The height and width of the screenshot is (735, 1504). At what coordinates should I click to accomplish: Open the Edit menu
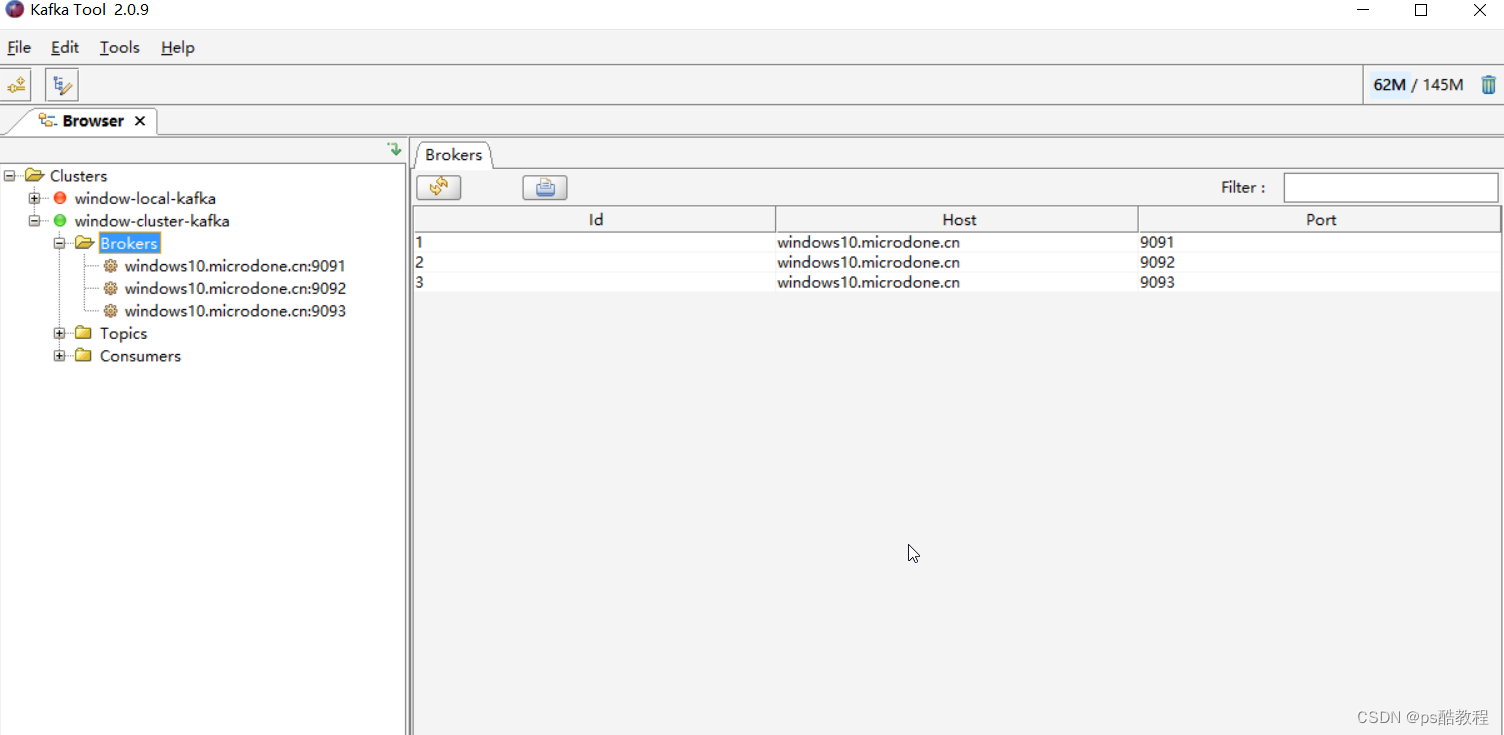pos(65,47)
